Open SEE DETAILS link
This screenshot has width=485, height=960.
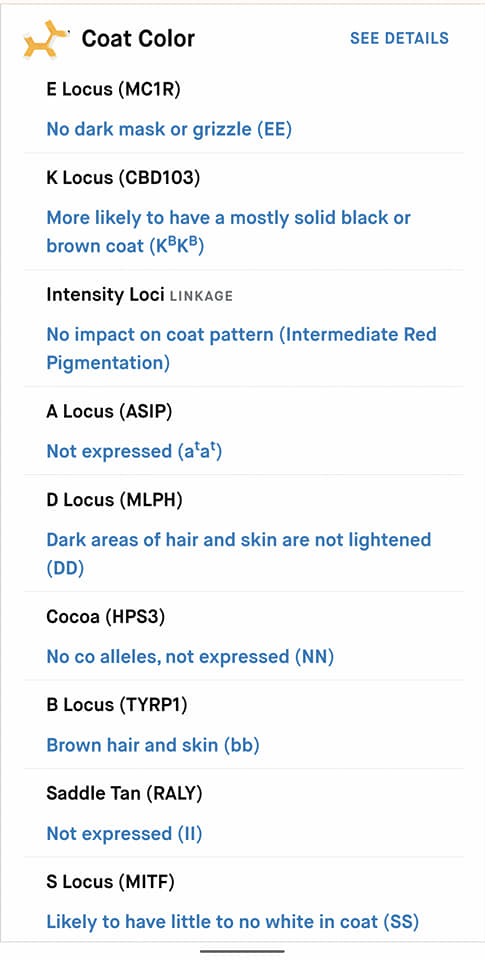click(x=399, y=38)
